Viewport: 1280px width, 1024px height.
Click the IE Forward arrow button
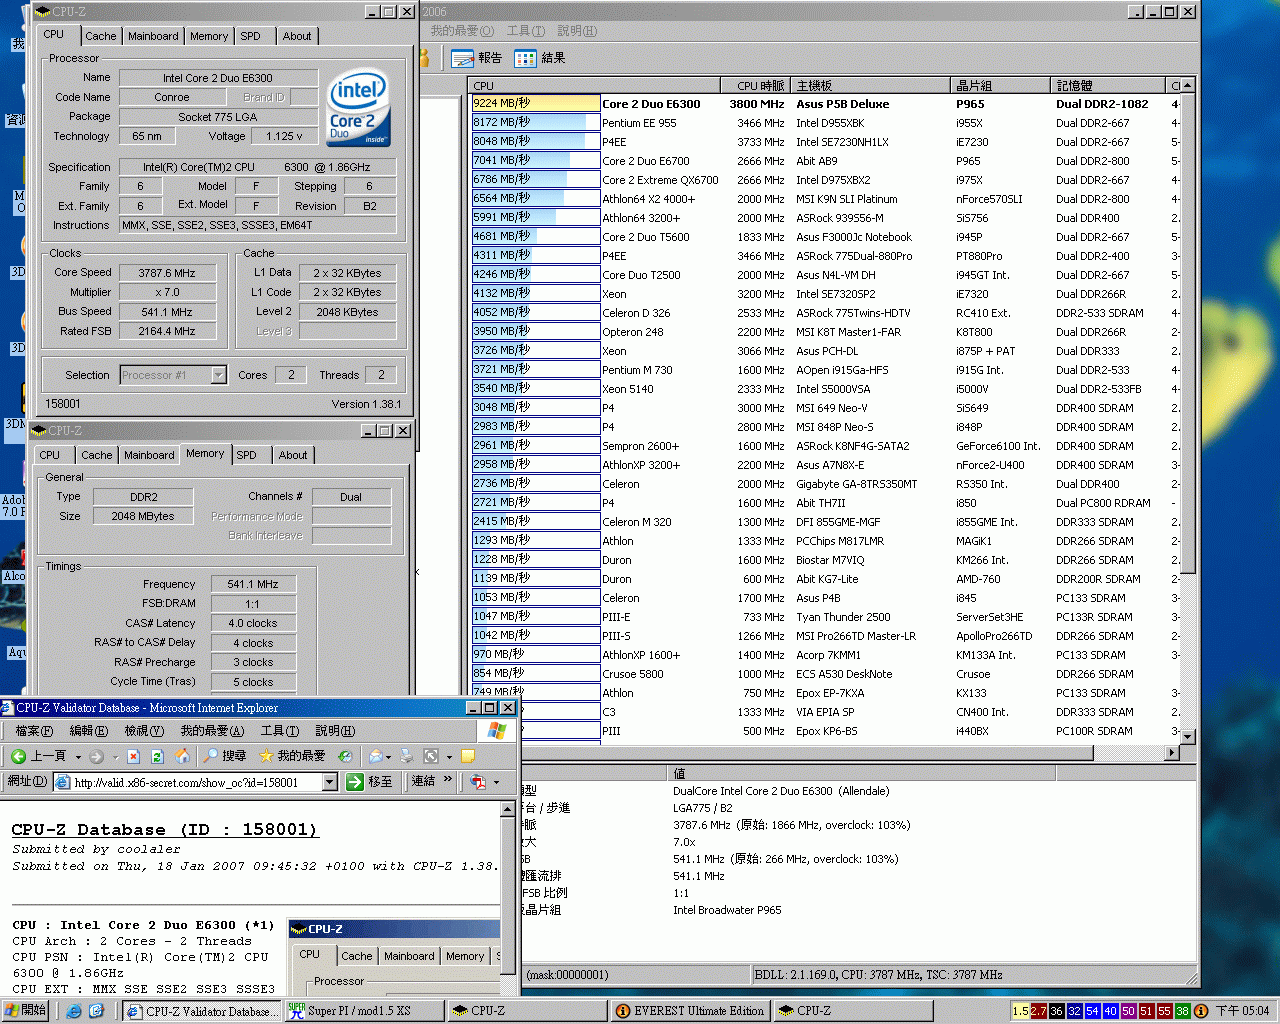click(96, 756)
